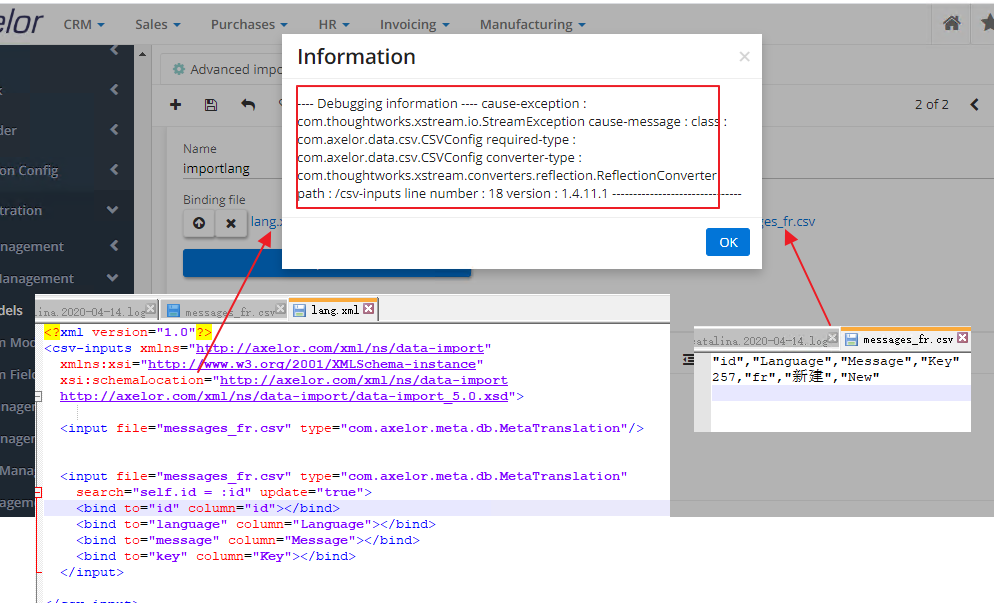
Task: Click the '2 of 2' record counter
Action: [931, 105]
